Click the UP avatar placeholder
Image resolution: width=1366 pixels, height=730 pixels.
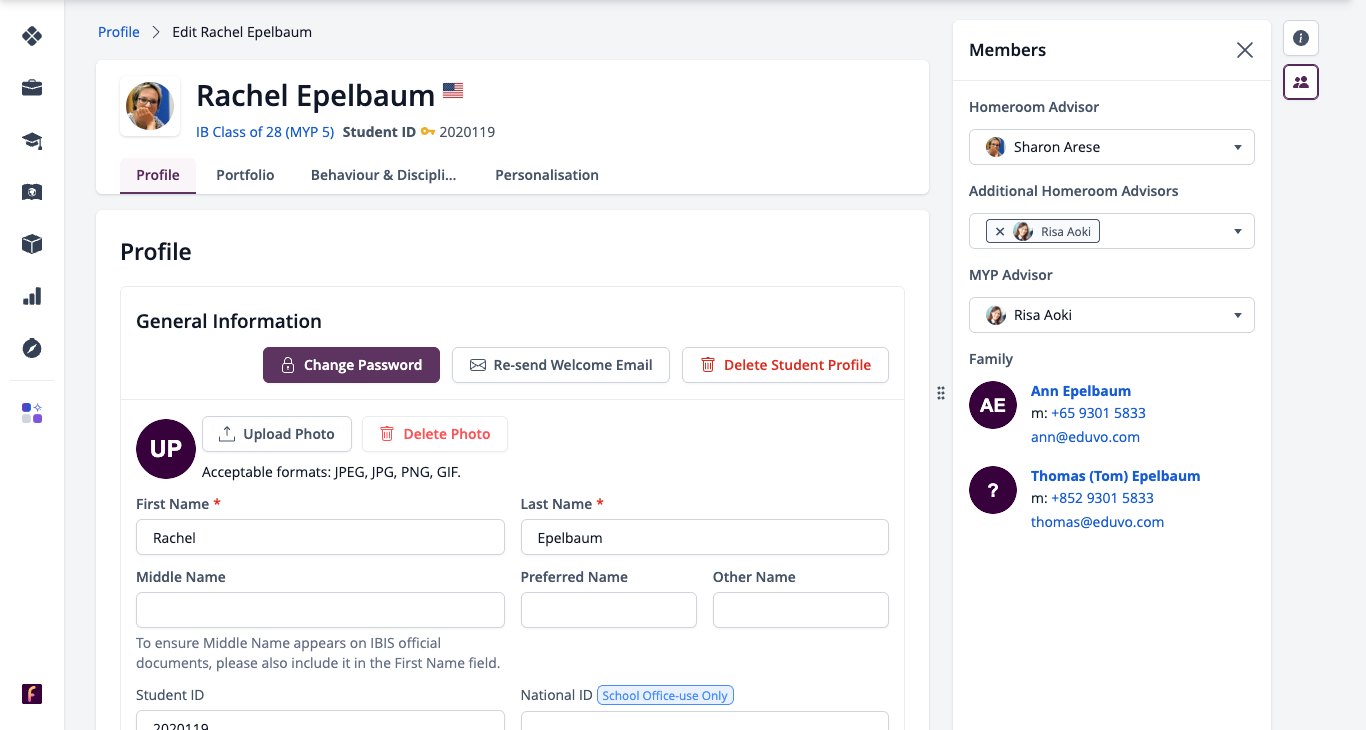point(166,449)
